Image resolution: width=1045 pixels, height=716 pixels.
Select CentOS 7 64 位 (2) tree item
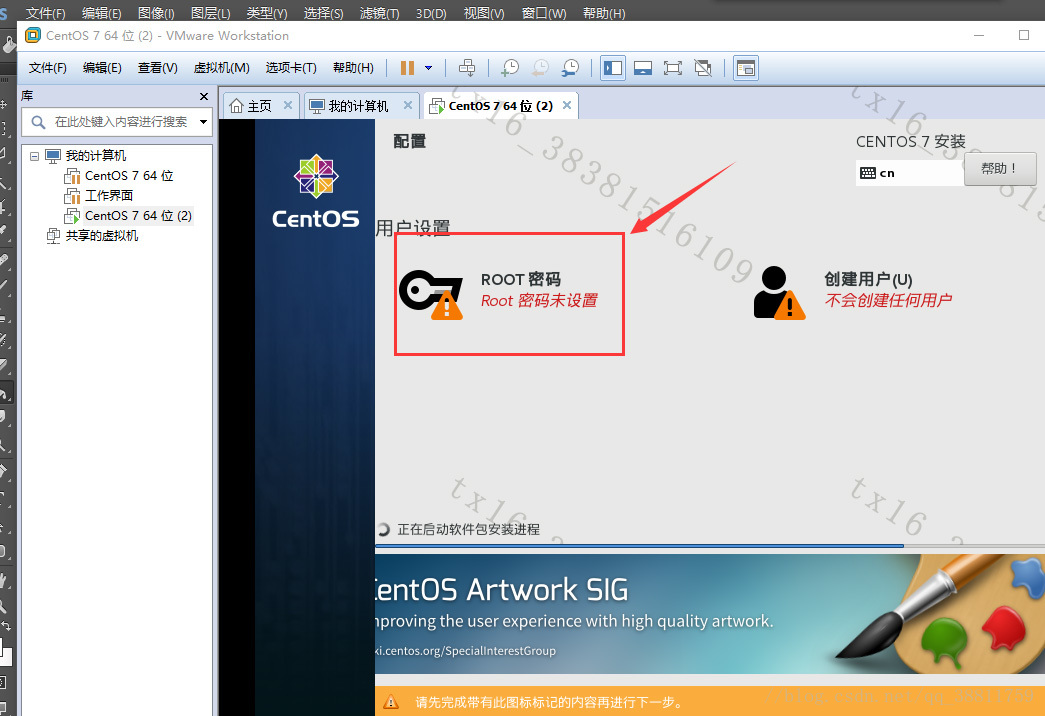(138, 216)
